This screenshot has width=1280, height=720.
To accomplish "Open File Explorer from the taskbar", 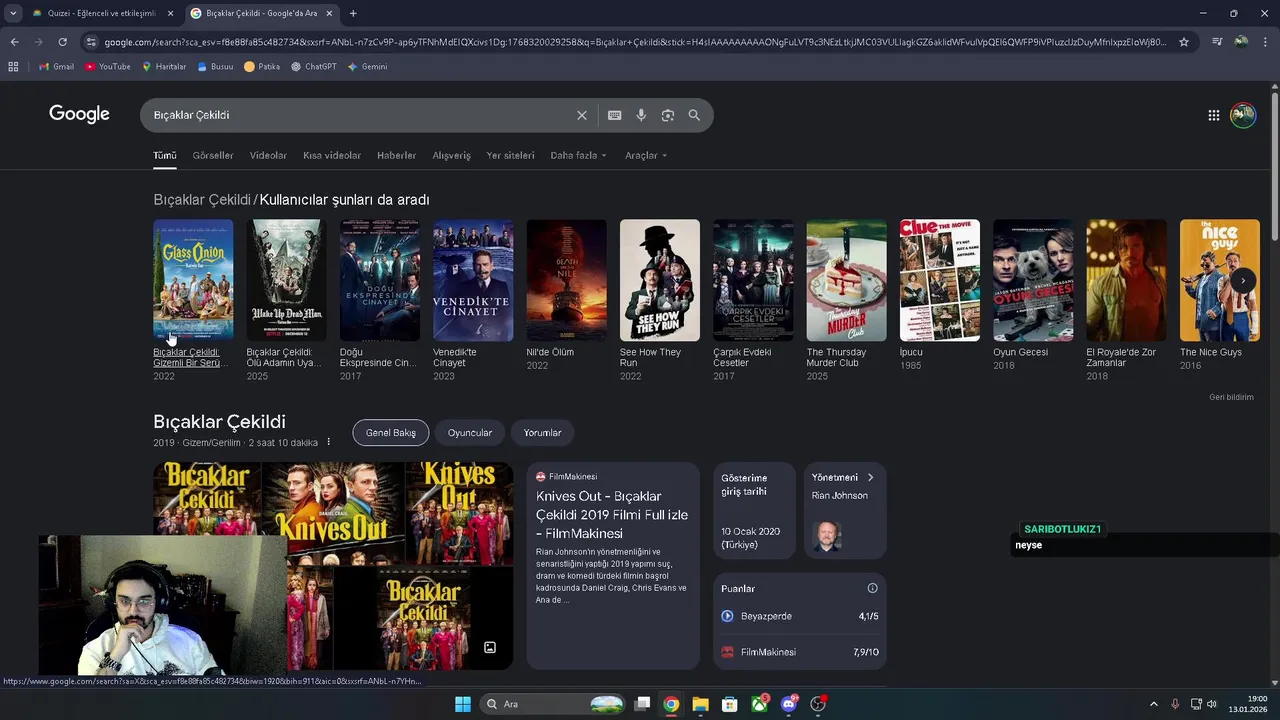I will click(700, 704).
